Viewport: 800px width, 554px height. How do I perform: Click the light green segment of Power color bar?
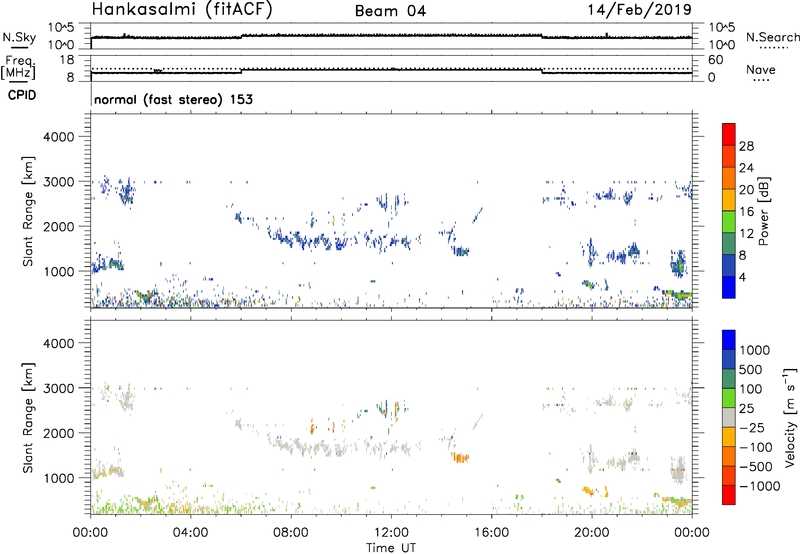pos(729,221)
